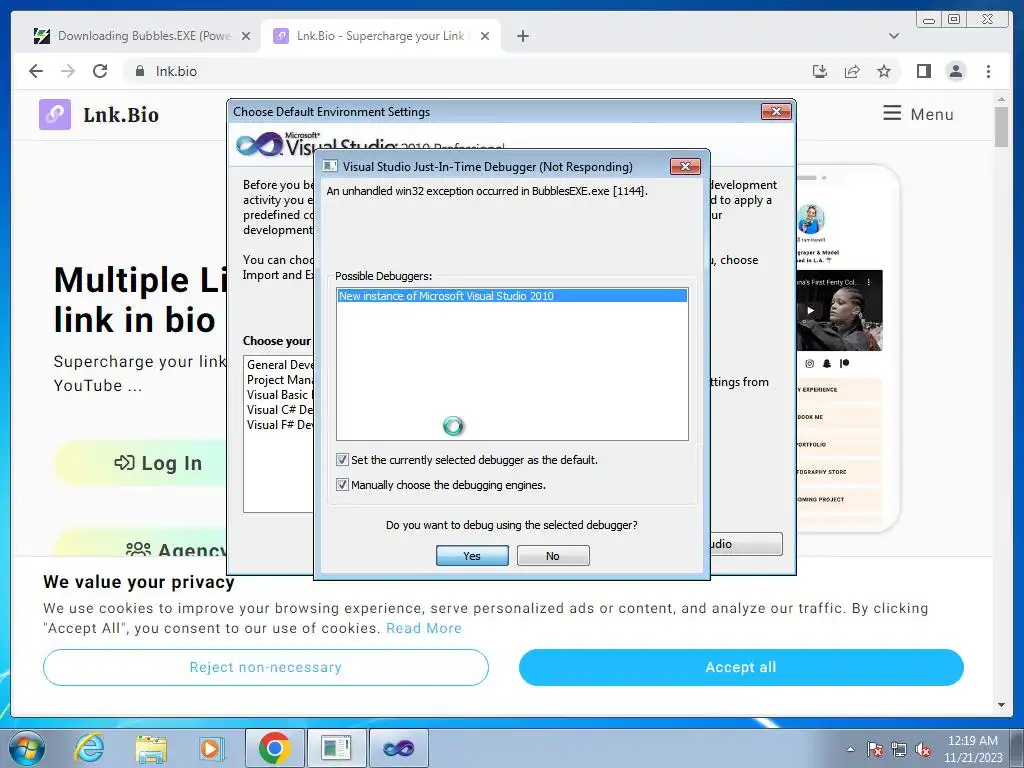1024x768 pixels.
Task: Reload the lnk.bio page
Action: [100, 71]
